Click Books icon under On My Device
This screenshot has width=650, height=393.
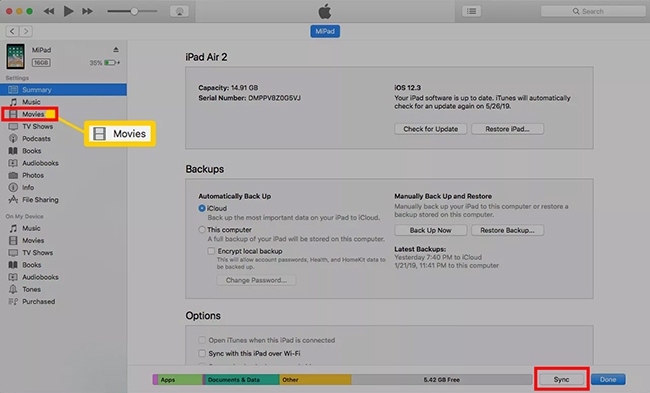tap(13, 264)
